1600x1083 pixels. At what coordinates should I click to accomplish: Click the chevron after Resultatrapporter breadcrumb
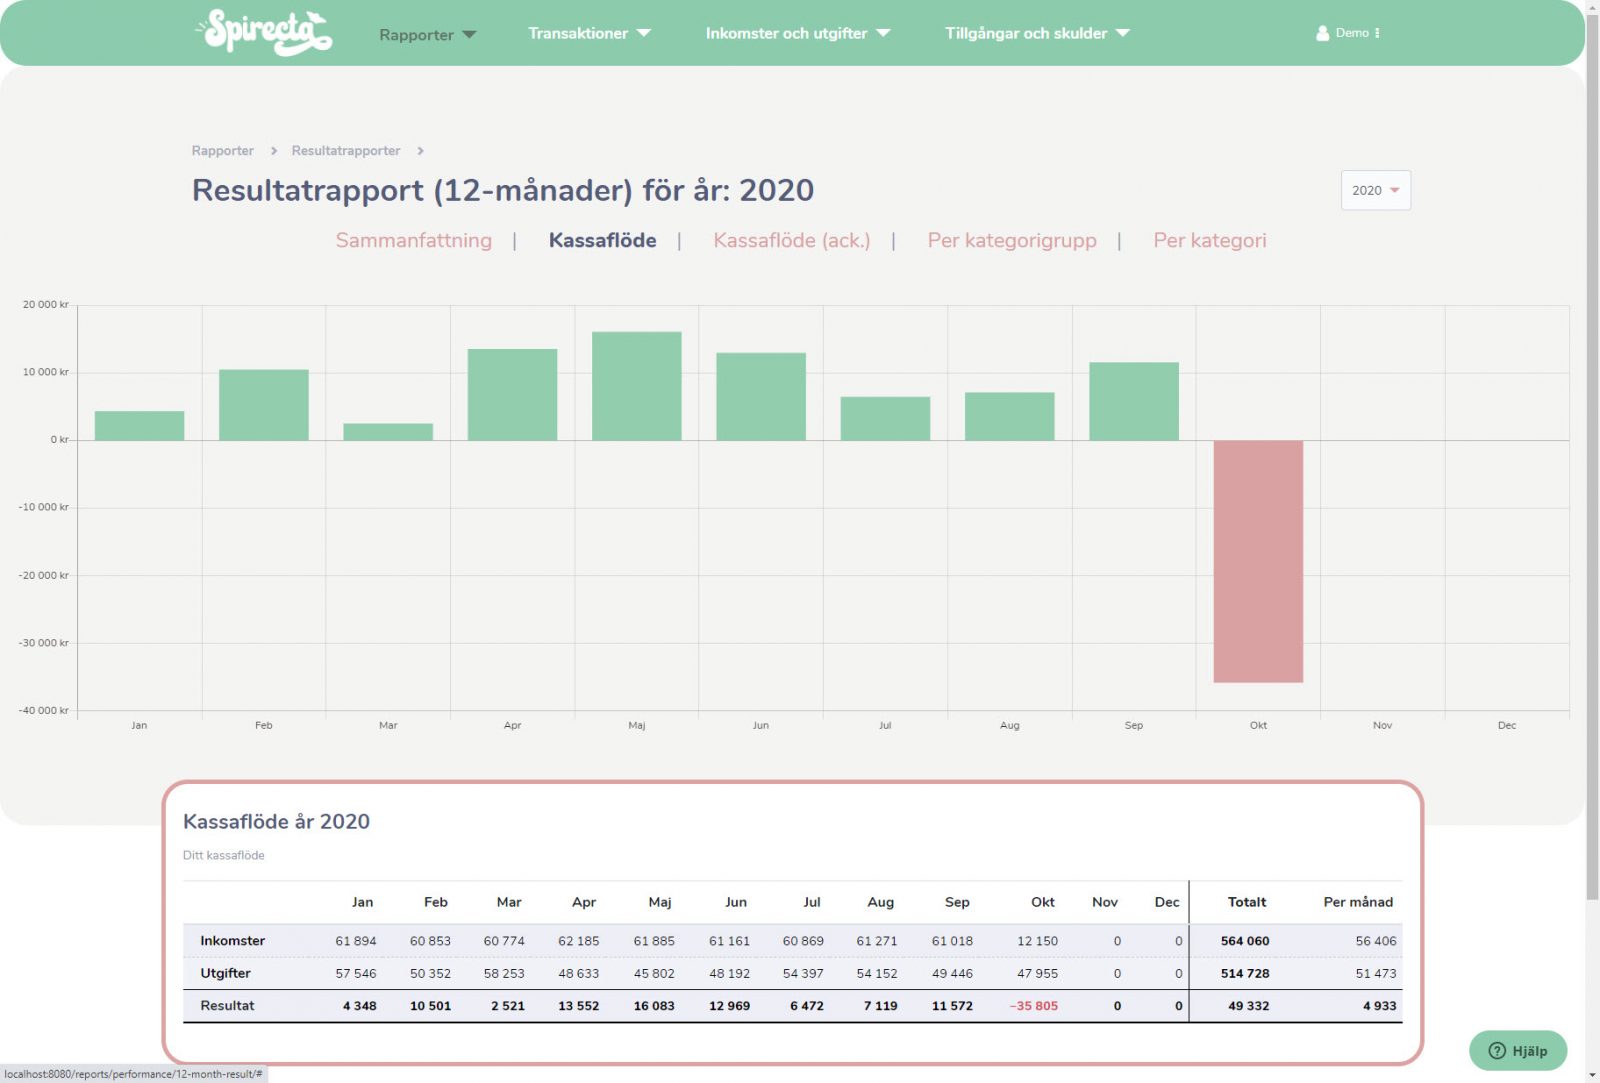coord(420,151)
